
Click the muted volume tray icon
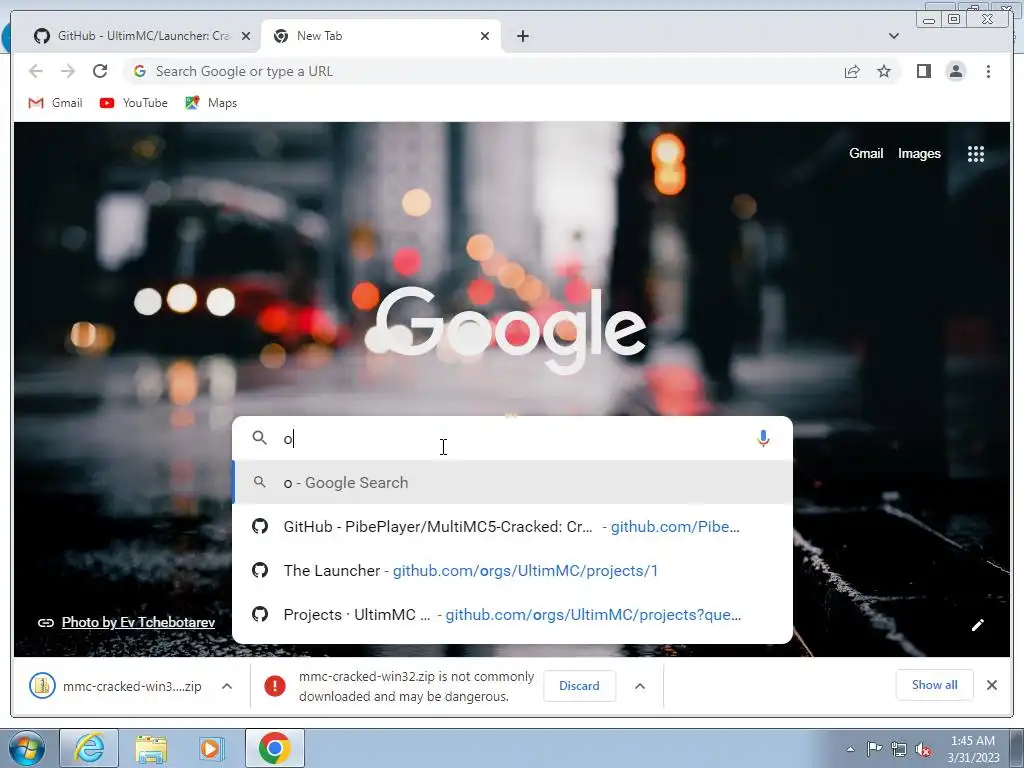click(x=923, y=750)
